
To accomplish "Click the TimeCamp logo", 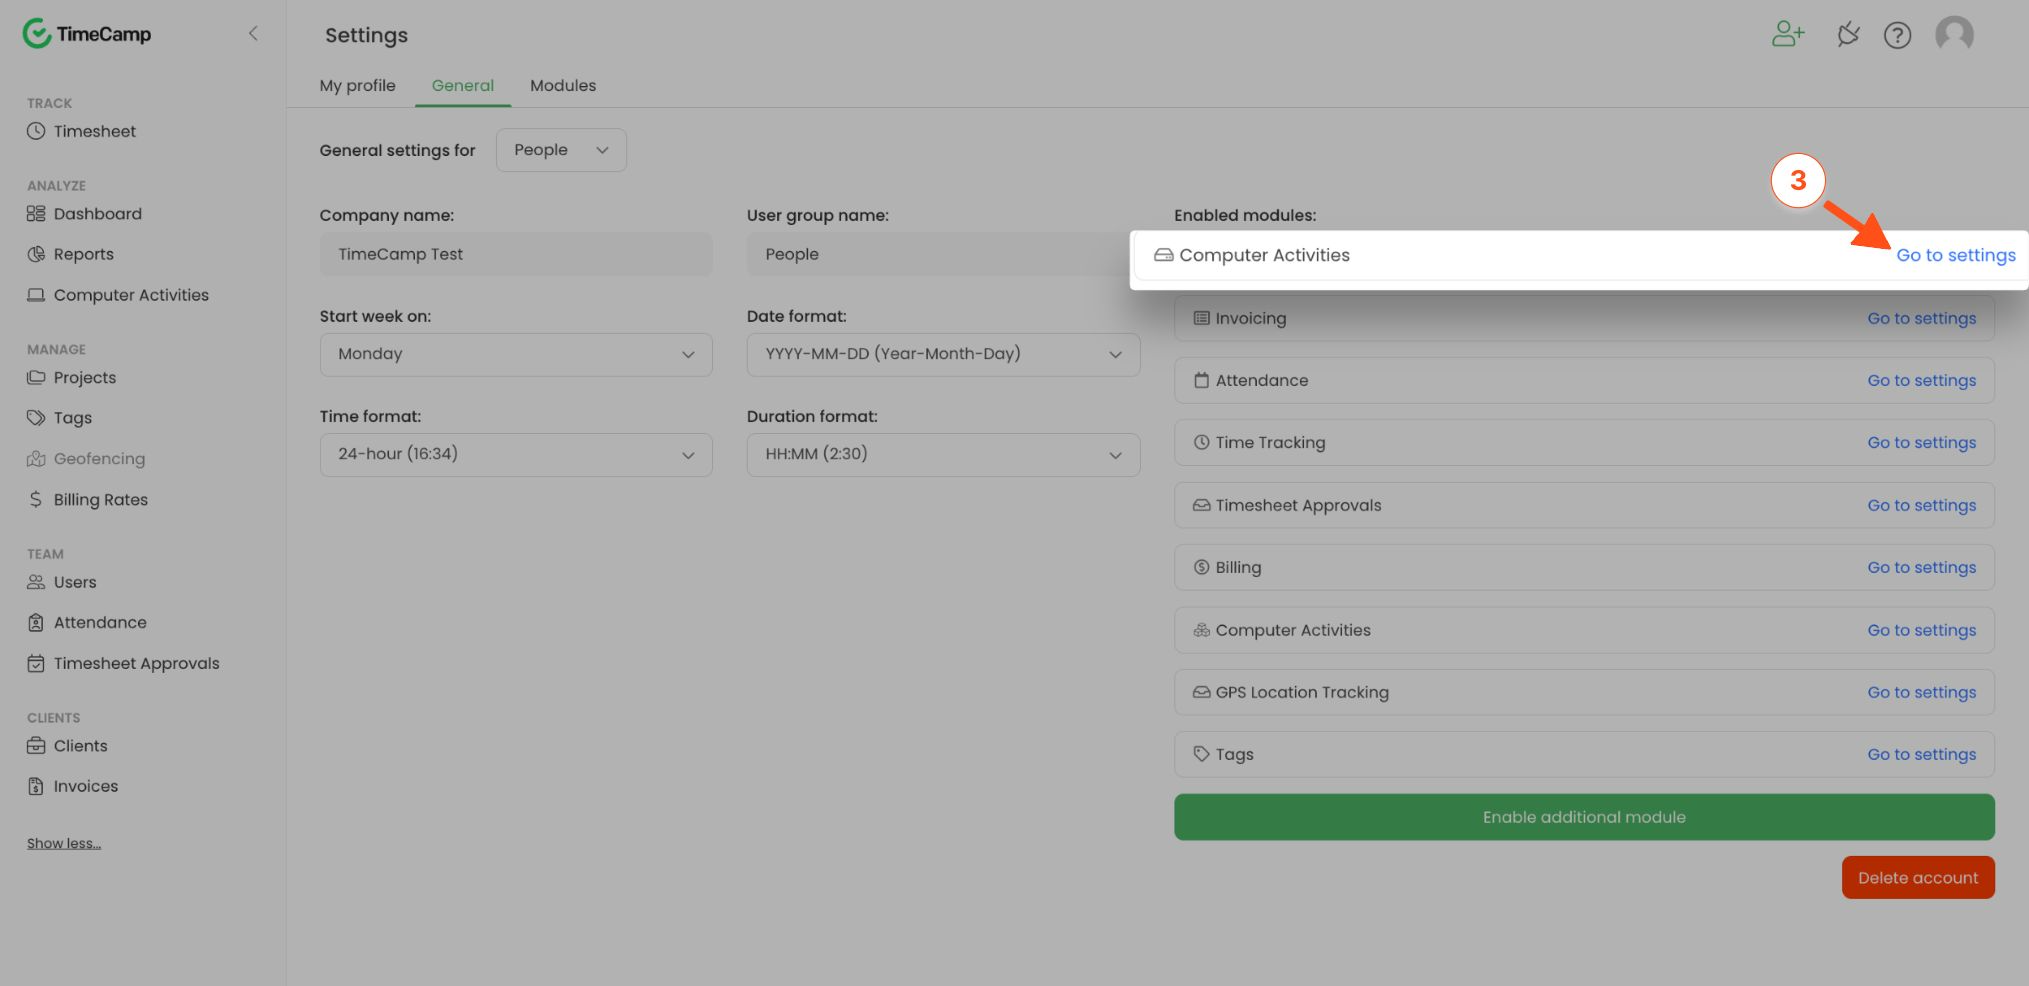I will 87,34.
